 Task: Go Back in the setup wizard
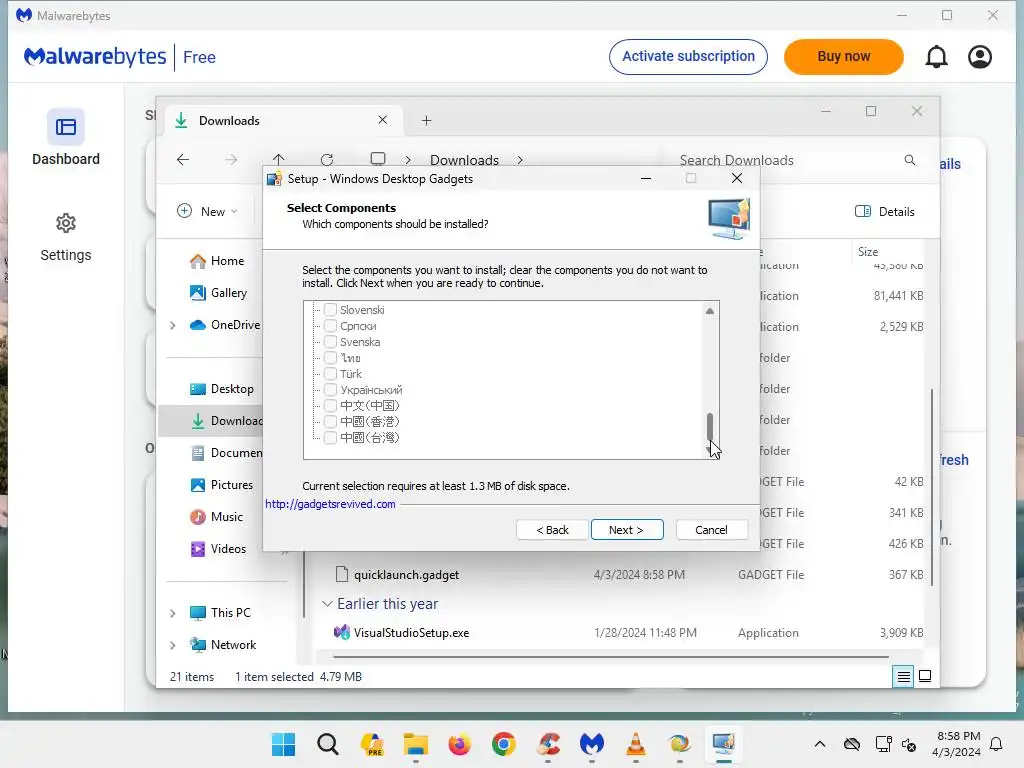coord(552,530)
